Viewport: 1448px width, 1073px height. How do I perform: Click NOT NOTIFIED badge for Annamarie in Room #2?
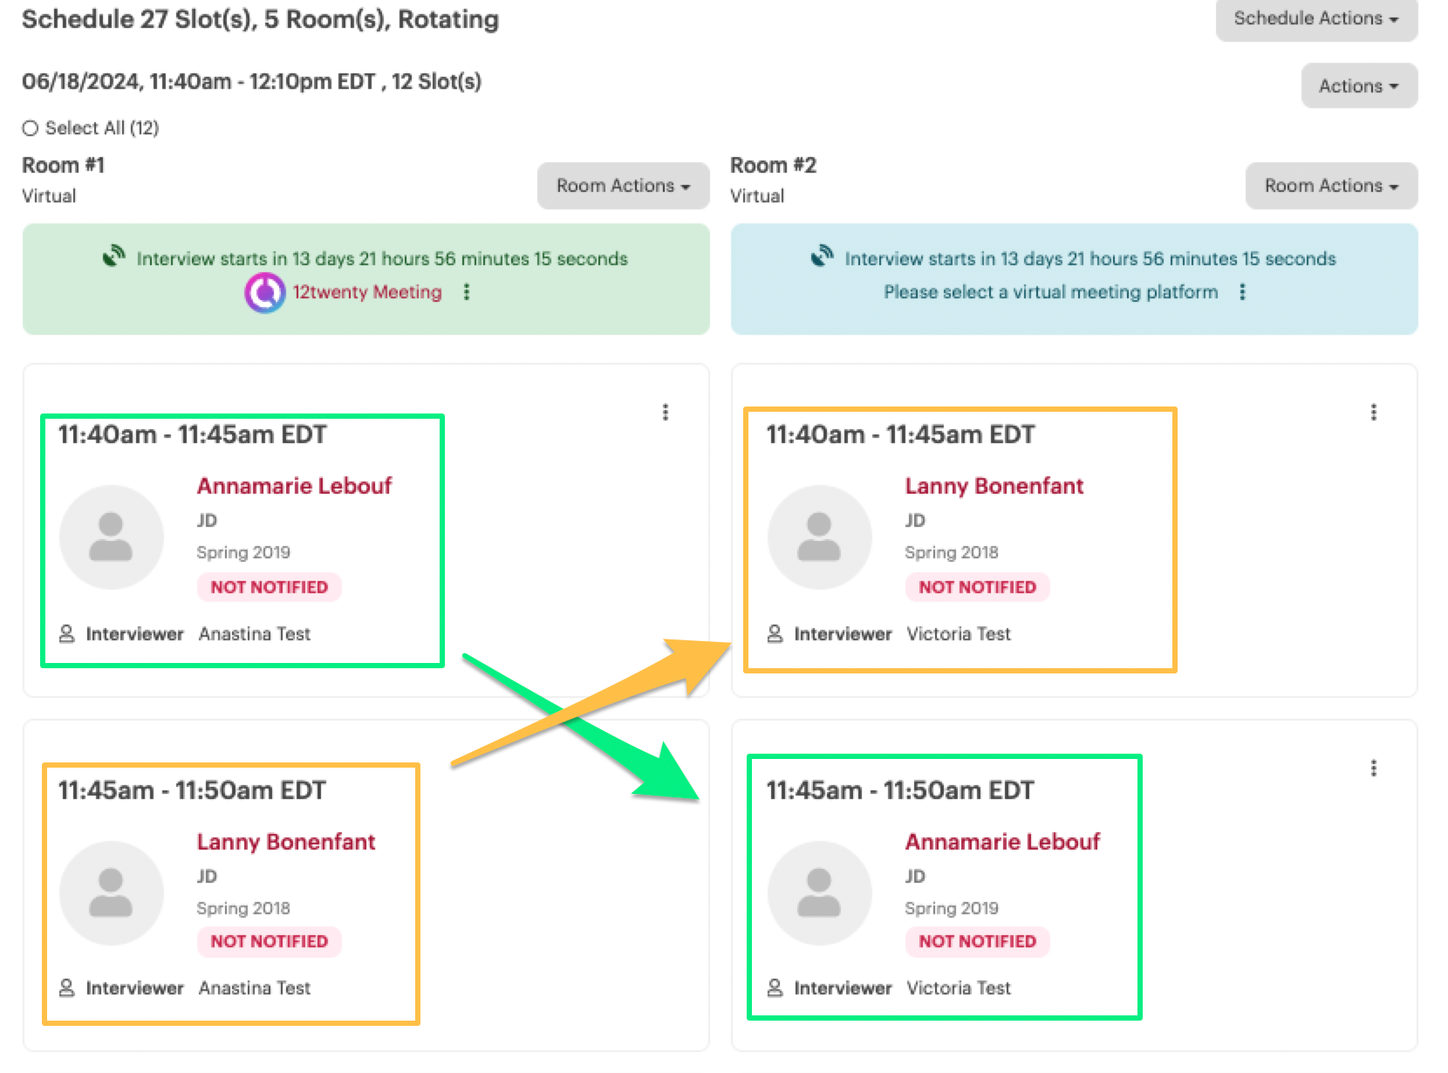[977, 941]
